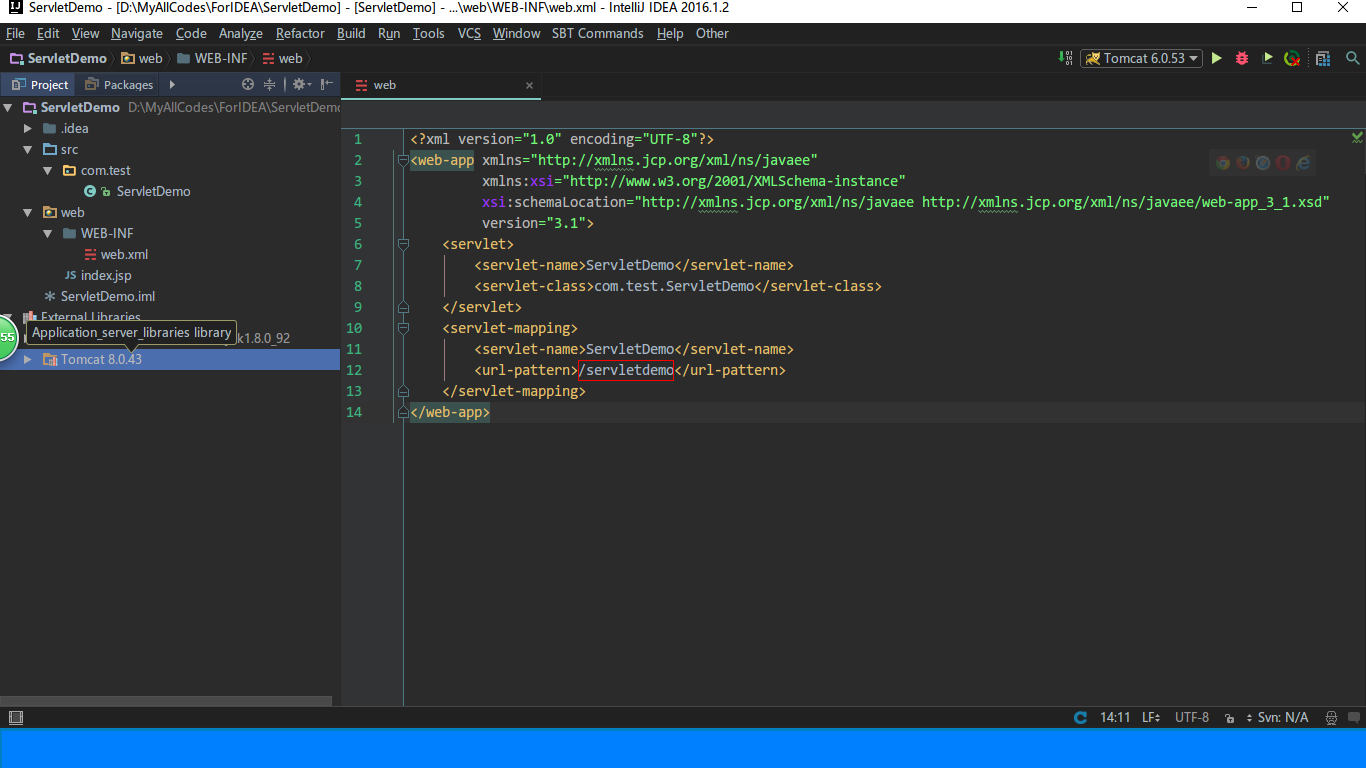The width and height of the screenshot is (1366, 768).
Task: Click the horizontal scrollbar of Project panel
Action: [x=166, y=702]
